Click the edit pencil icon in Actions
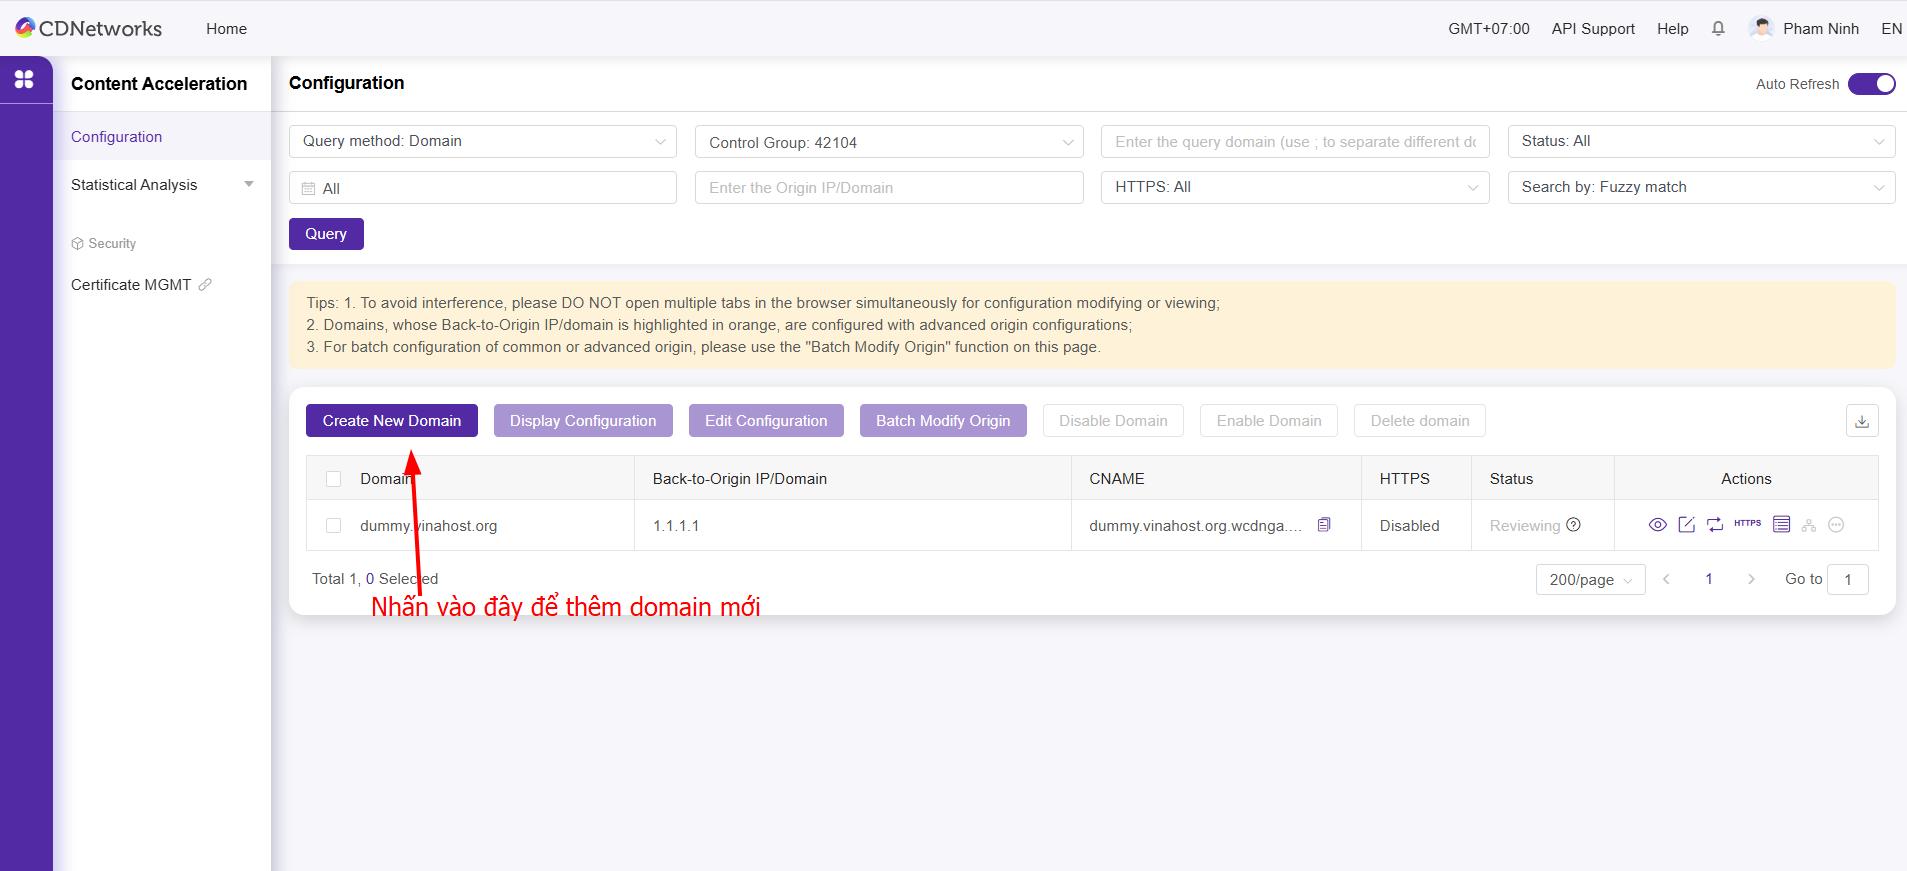1907x871 pixels. tap(1686, 525)
